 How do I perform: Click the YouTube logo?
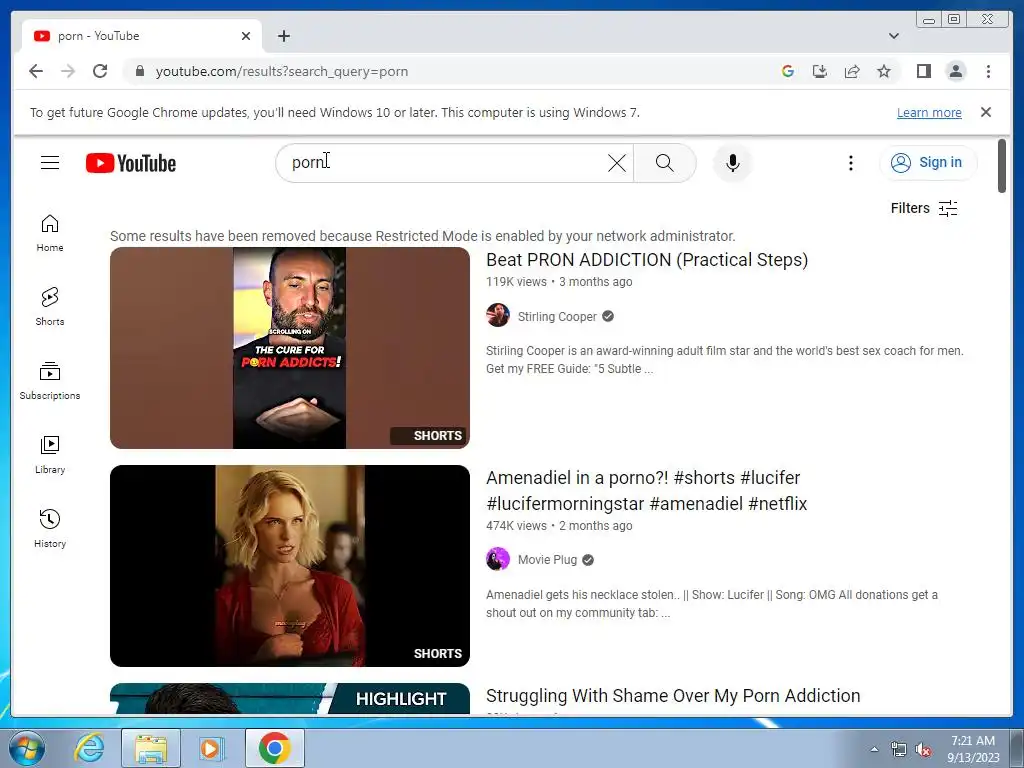[x=131, y=163]
